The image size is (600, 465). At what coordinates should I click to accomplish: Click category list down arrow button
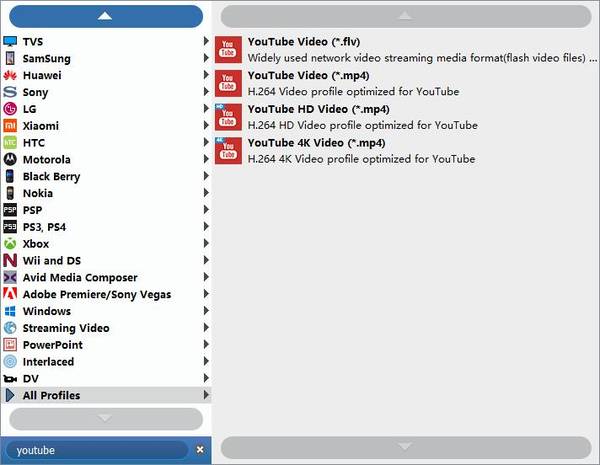[106, 419]
